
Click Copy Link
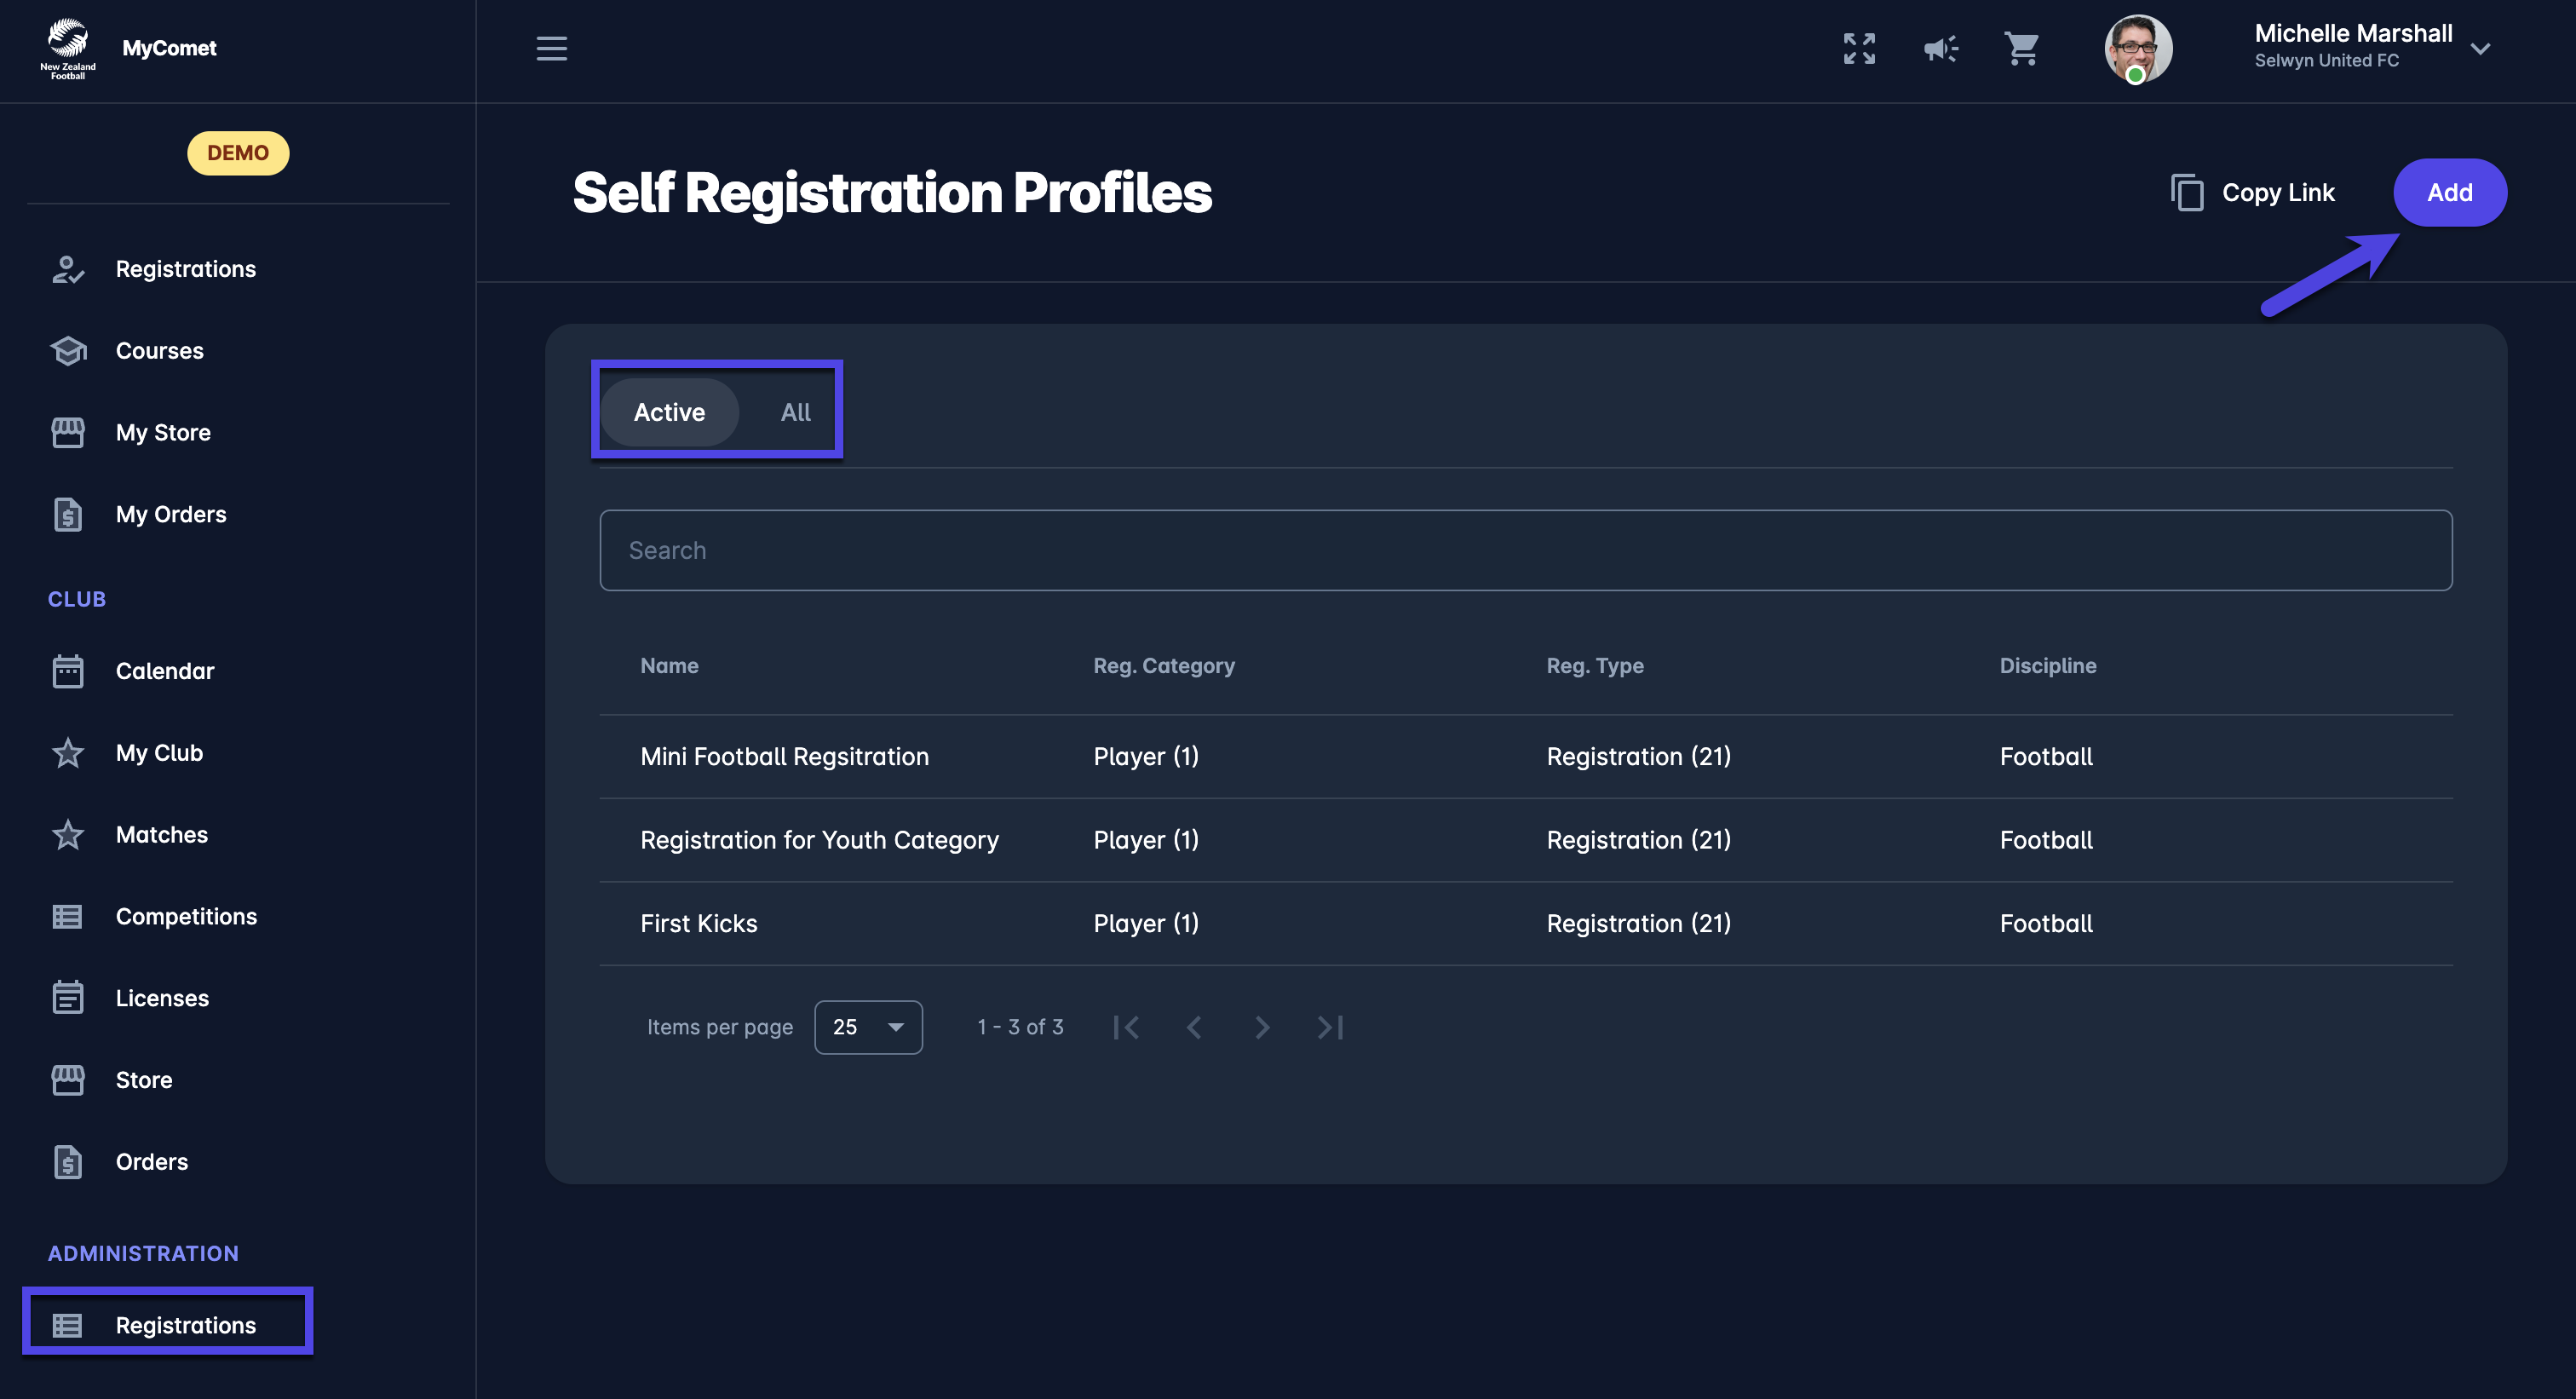coord(2253,192)
